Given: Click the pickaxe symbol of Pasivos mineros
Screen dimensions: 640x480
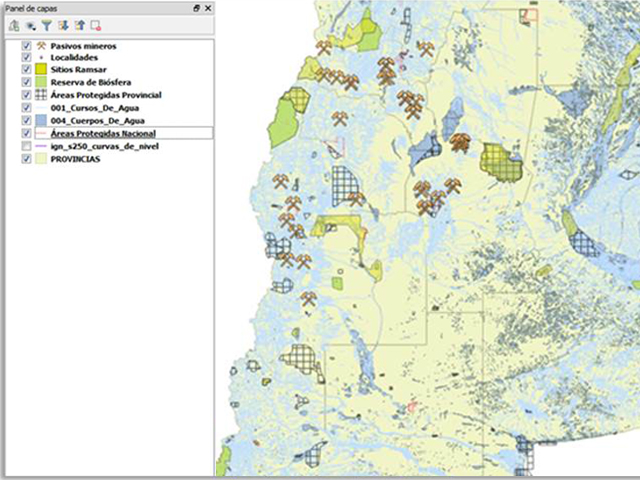Looking at the screenshot, I should pyautogui.click(x=41, y=46).
